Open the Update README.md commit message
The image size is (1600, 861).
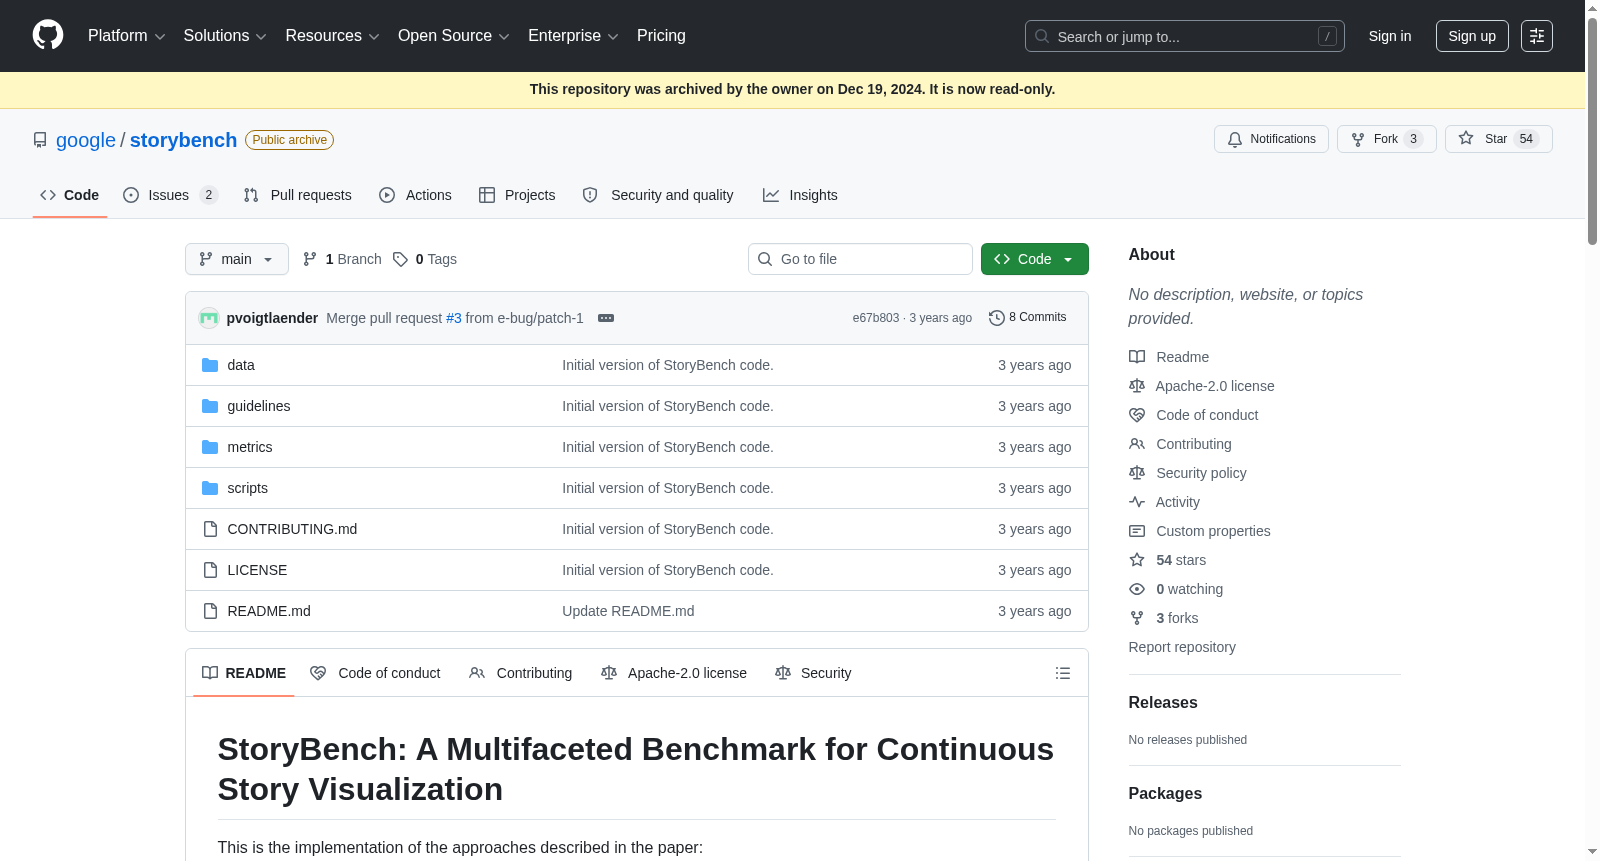(628, 611)
